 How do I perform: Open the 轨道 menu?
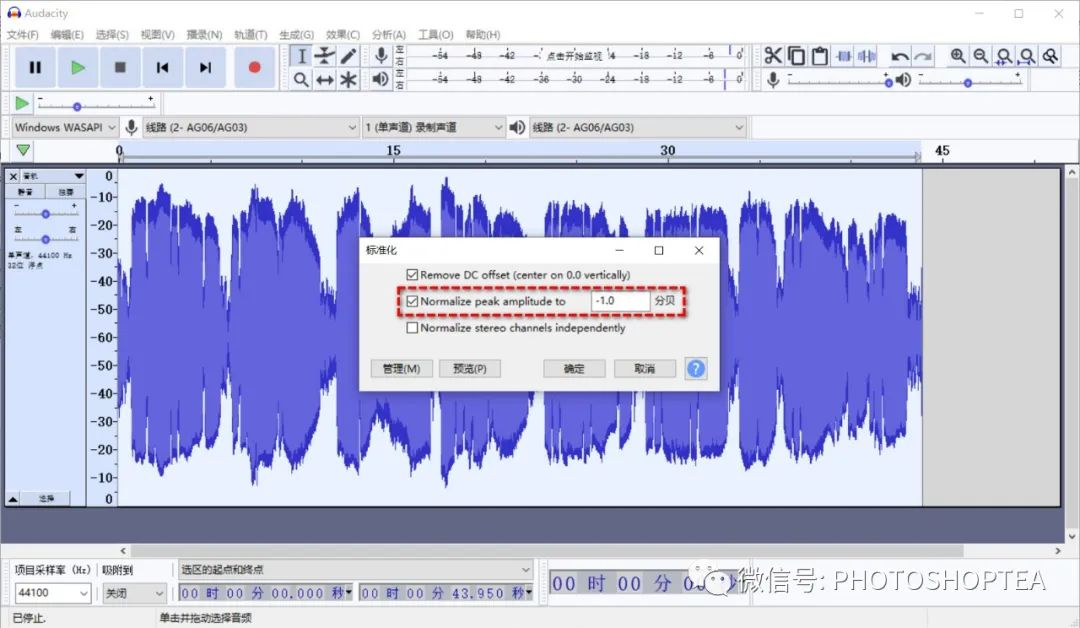point(250,33)
